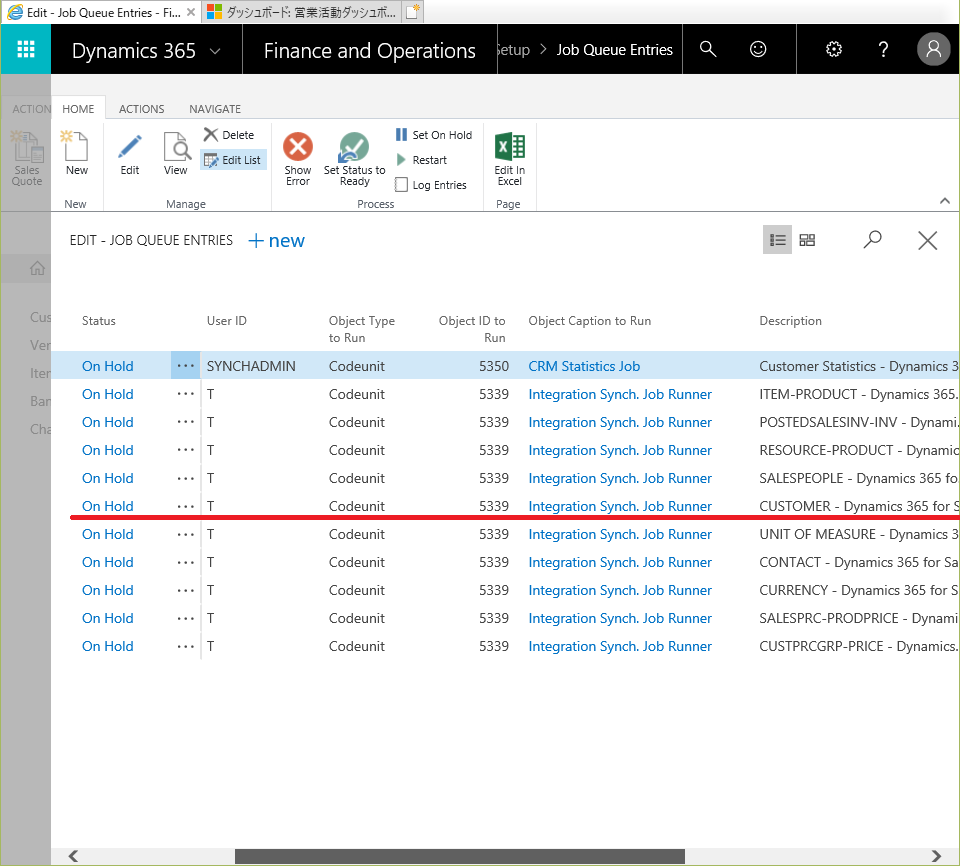Click the Delete X icon
960x866 pixels.
click(211, 134)
